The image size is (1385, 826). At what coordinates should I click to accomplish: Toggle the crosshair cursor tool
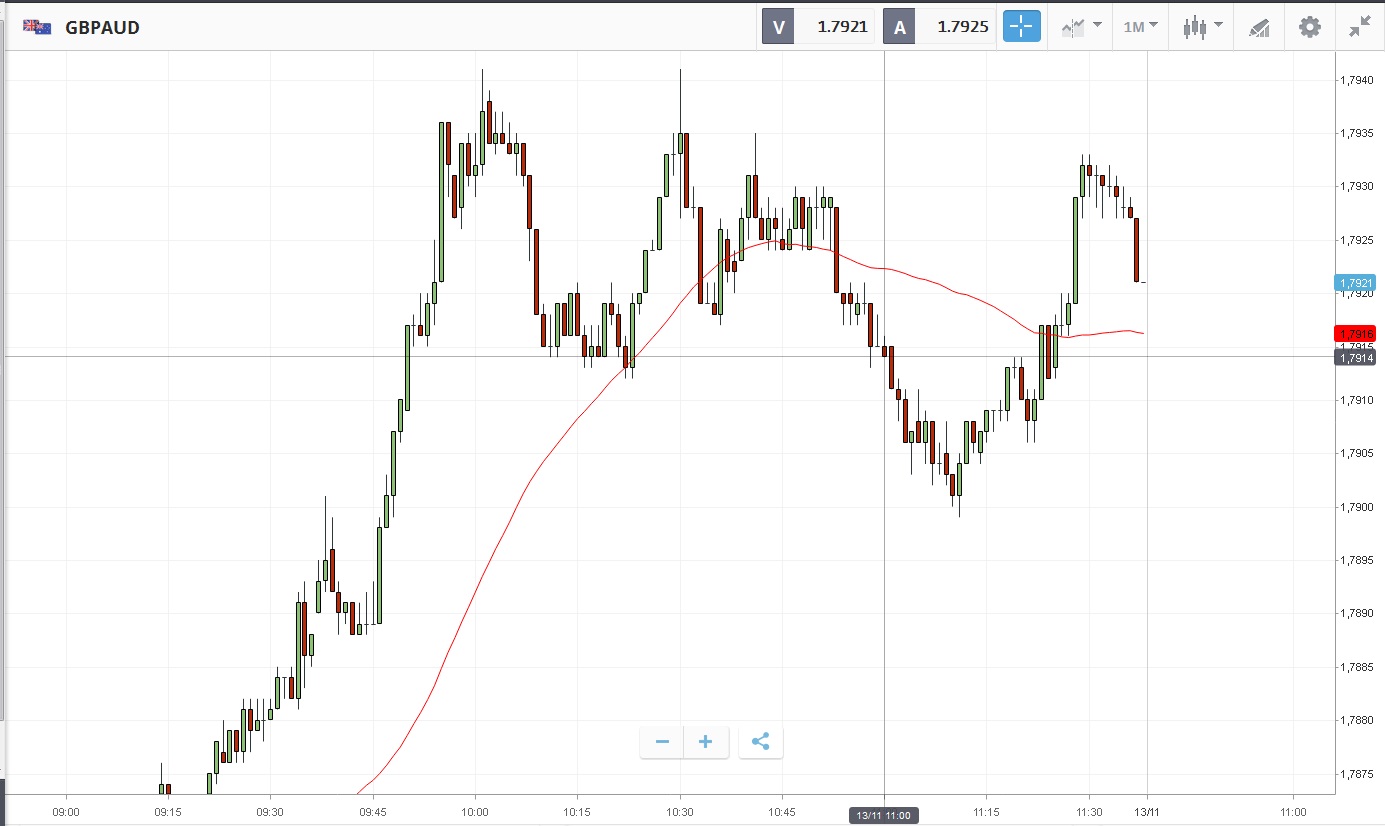1021,27
